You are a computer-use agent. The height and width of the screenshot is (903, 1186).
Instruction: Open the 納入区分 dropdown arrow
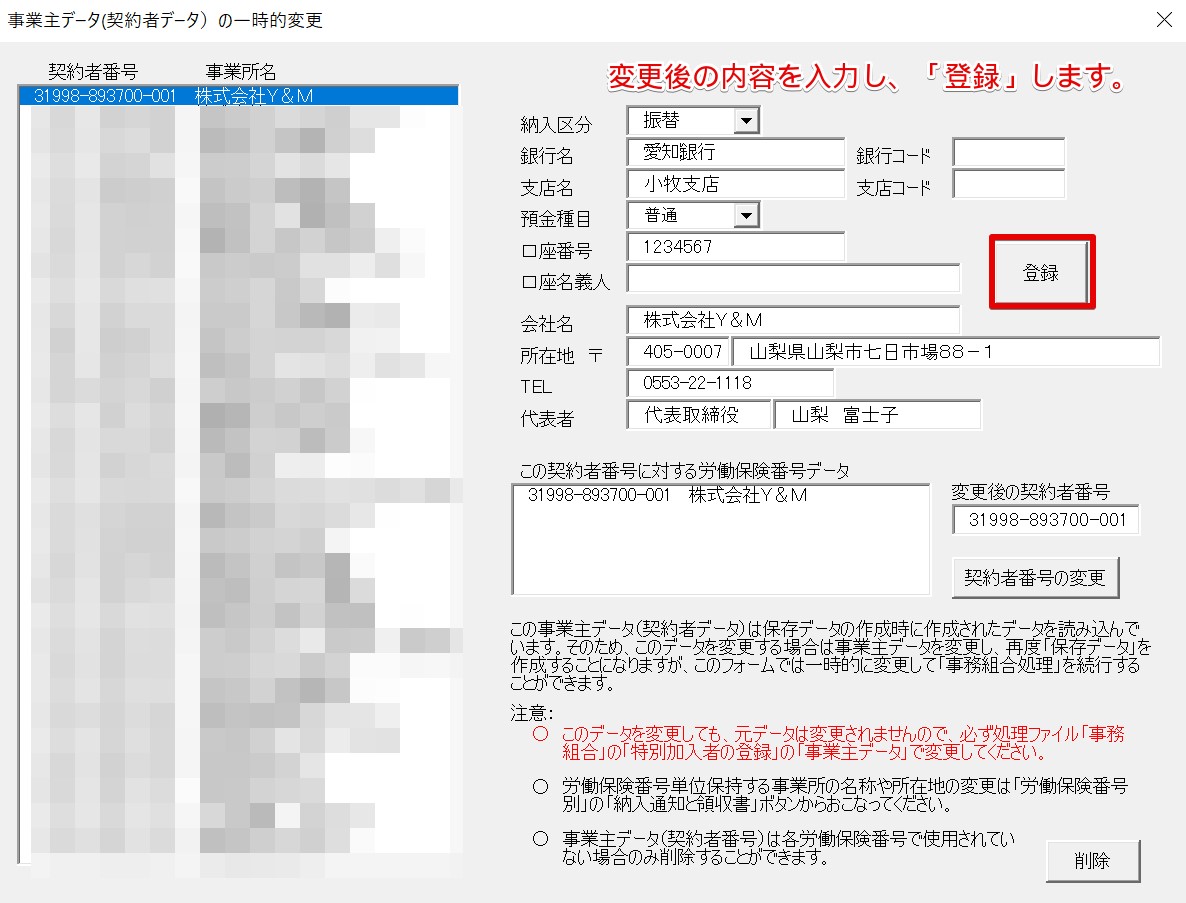click(746, 120)
